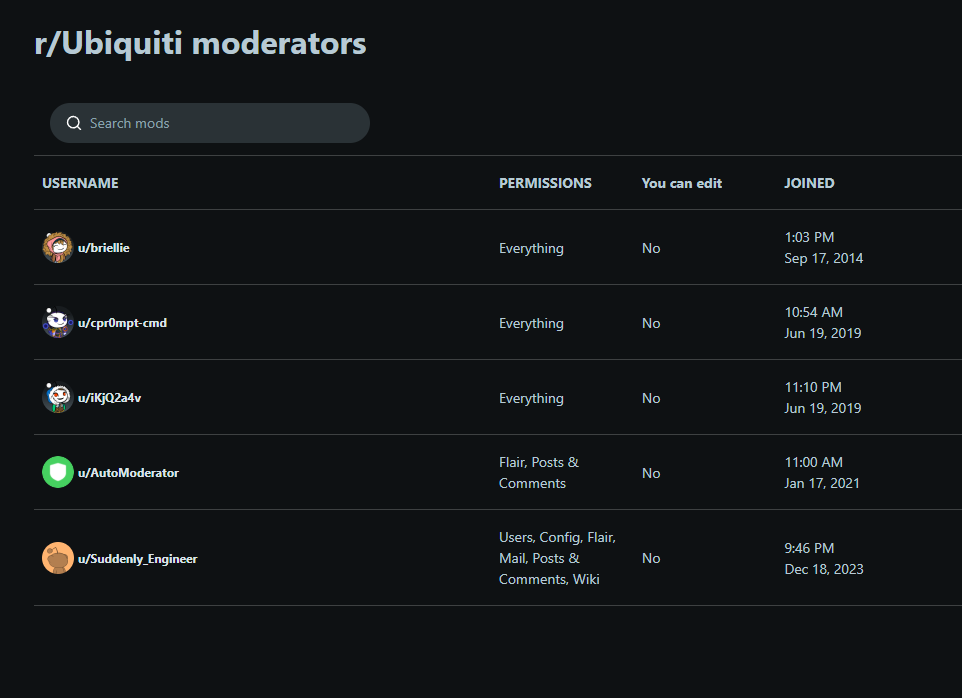Click Suddenly_Engineer's Users, Config, Flair permissions
This screenshot has height=698, width=962.
[x=557, y=558]
